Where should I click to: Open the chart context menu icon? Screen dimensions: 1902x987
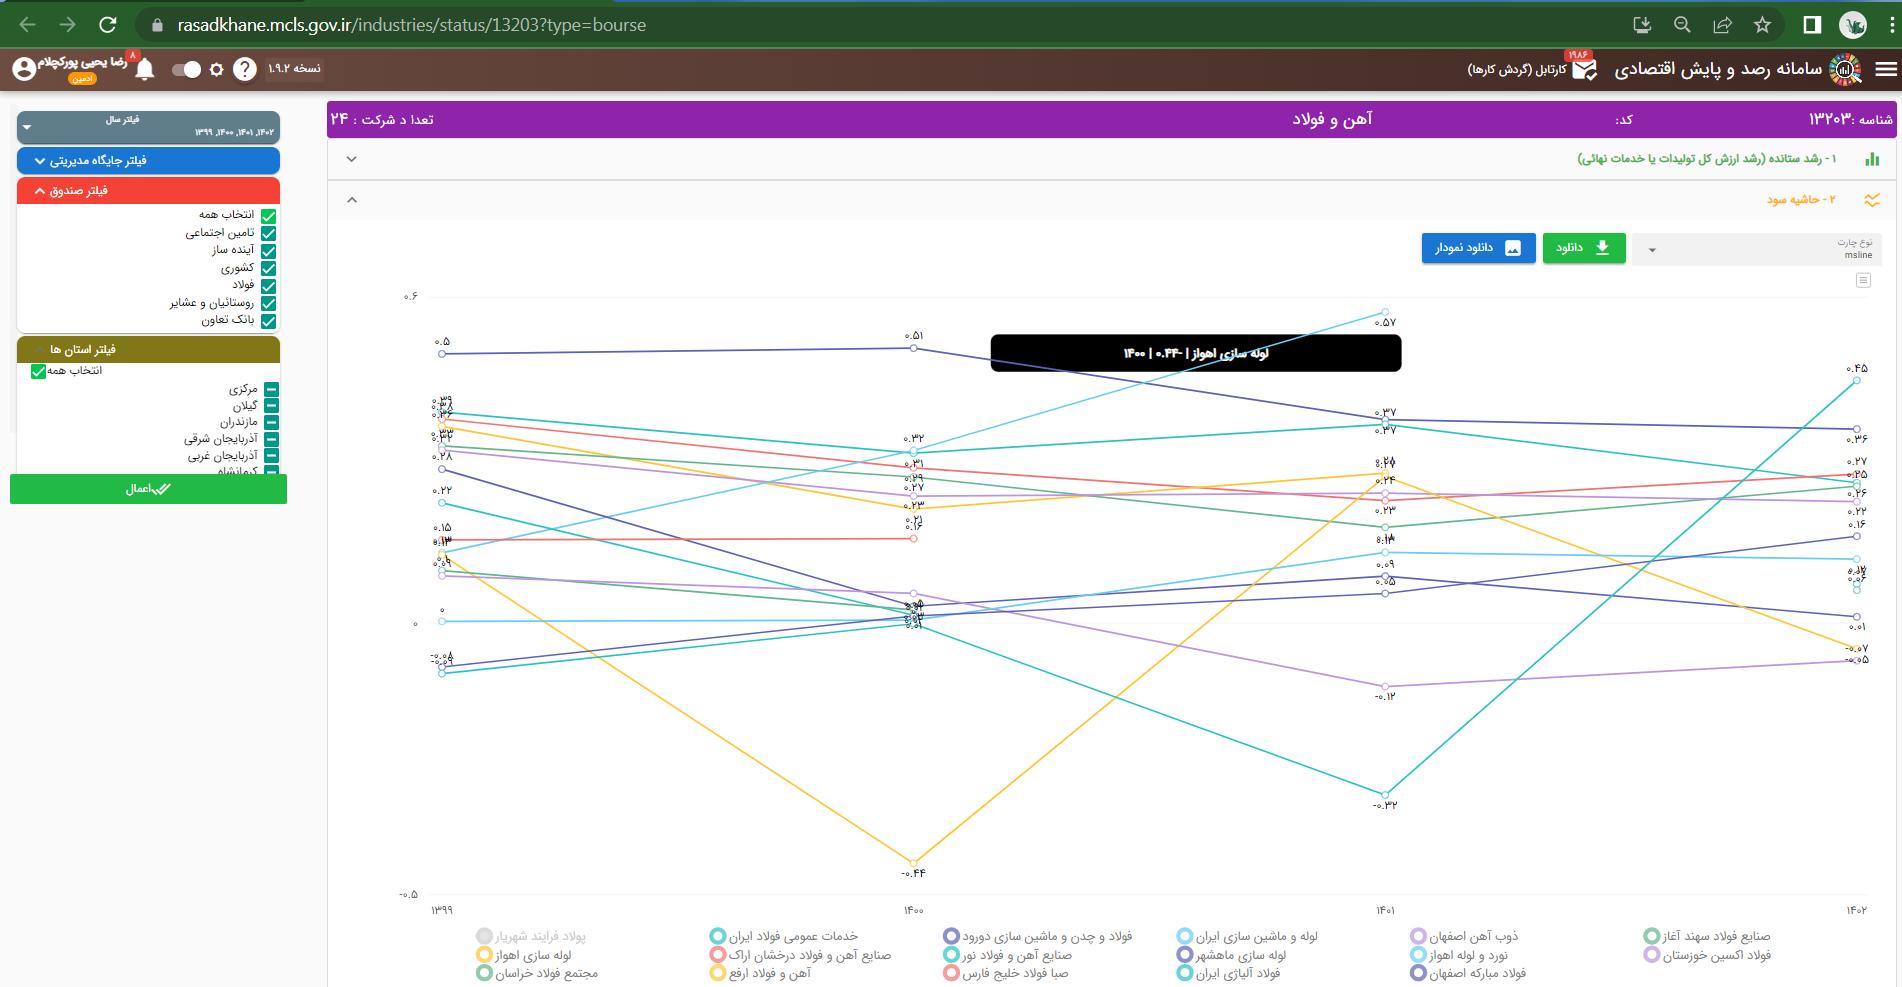pyautogui.click(x=1863, y=280)
